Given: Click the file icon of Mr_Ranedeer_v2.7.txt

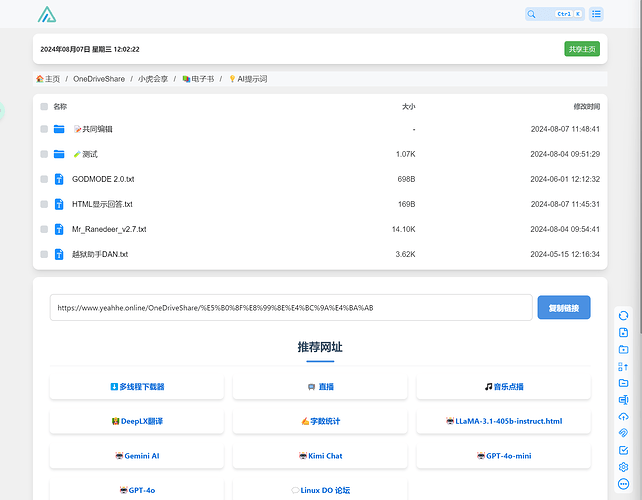Looking at the screenshot, I should tap(59, 229).
